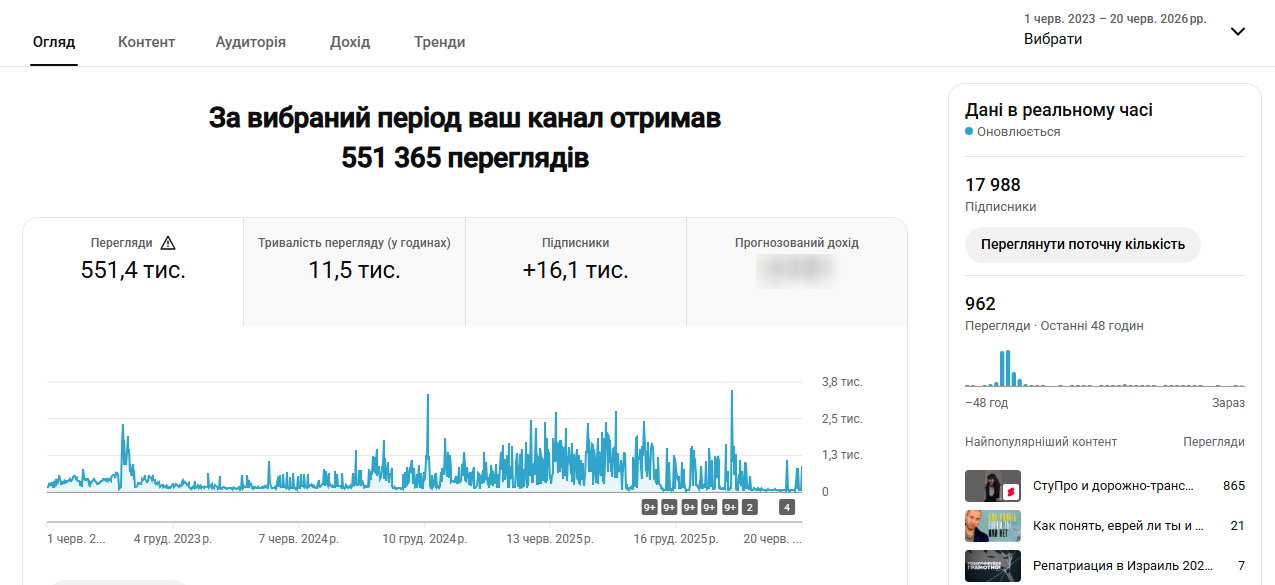Click the 16 груд. 2025 р. date label
Image resolution: width=1275 pixels, height=585 pixels.
click(x=676, y=539)
